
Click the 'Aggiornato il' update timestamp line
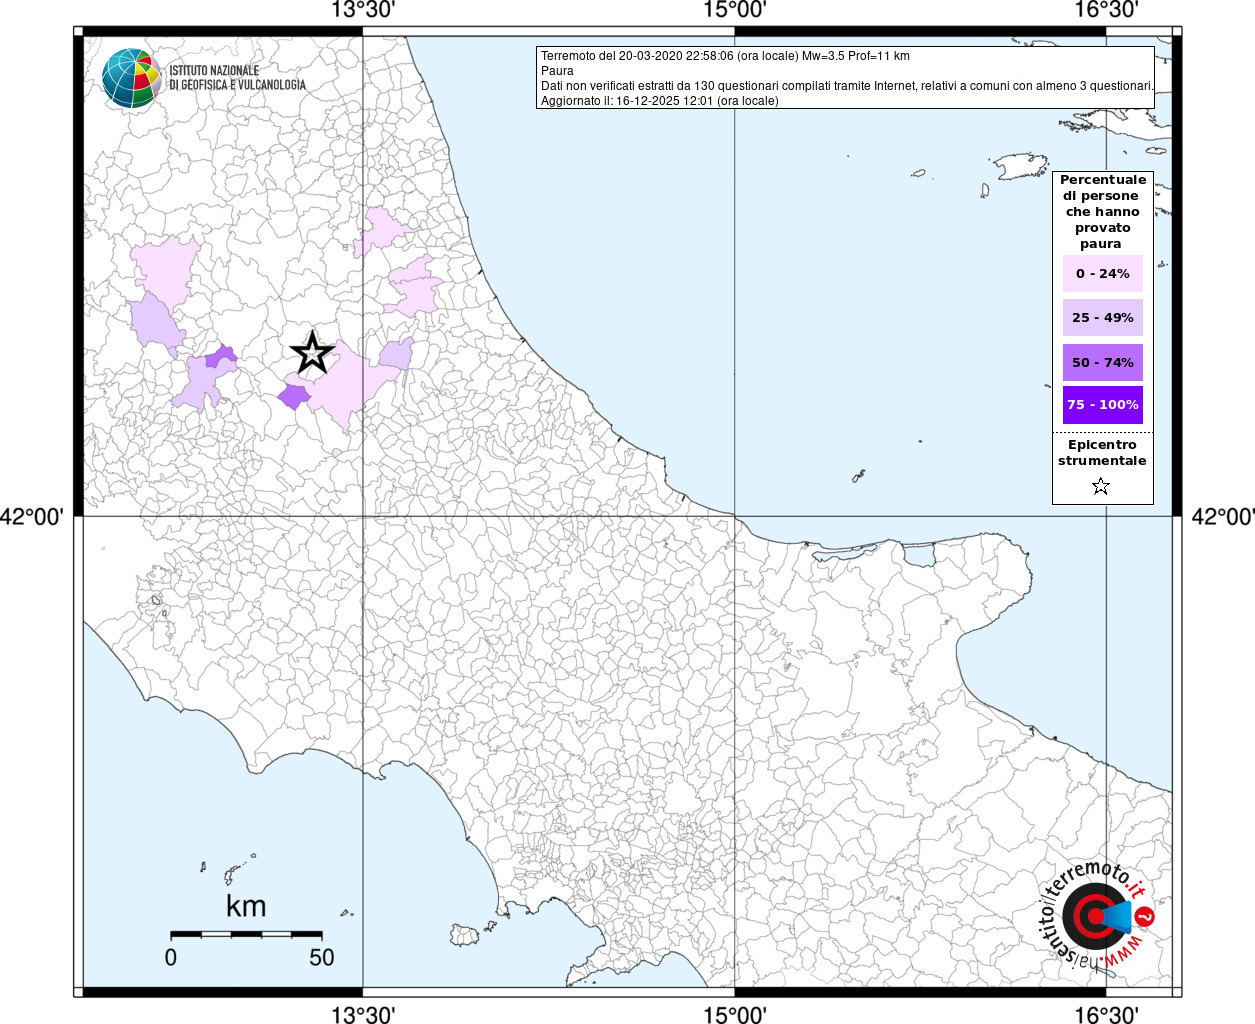pyautogui.click(x=659, y=101)
